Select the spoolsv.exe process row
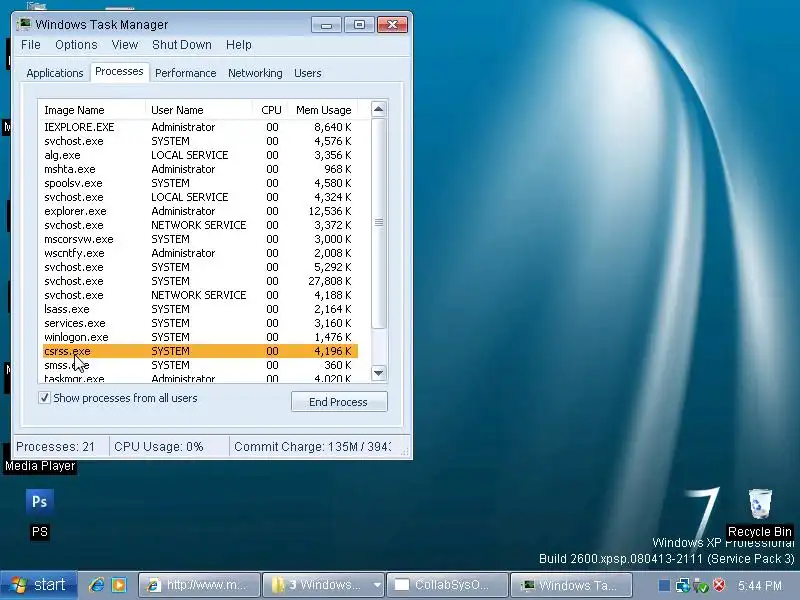This screenshot has width=800, height=600. [x=200, y=183]
